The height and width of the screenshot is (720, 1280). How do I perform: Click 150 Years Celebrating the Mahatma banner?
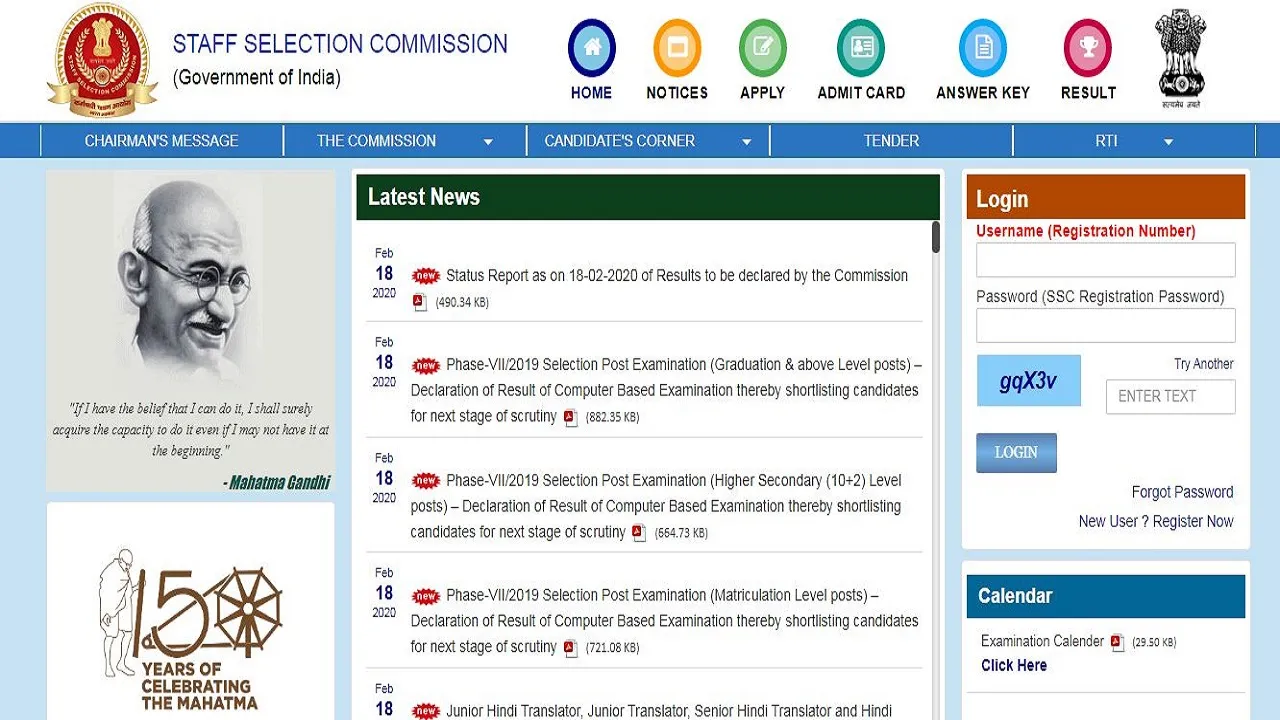point(190,627)
